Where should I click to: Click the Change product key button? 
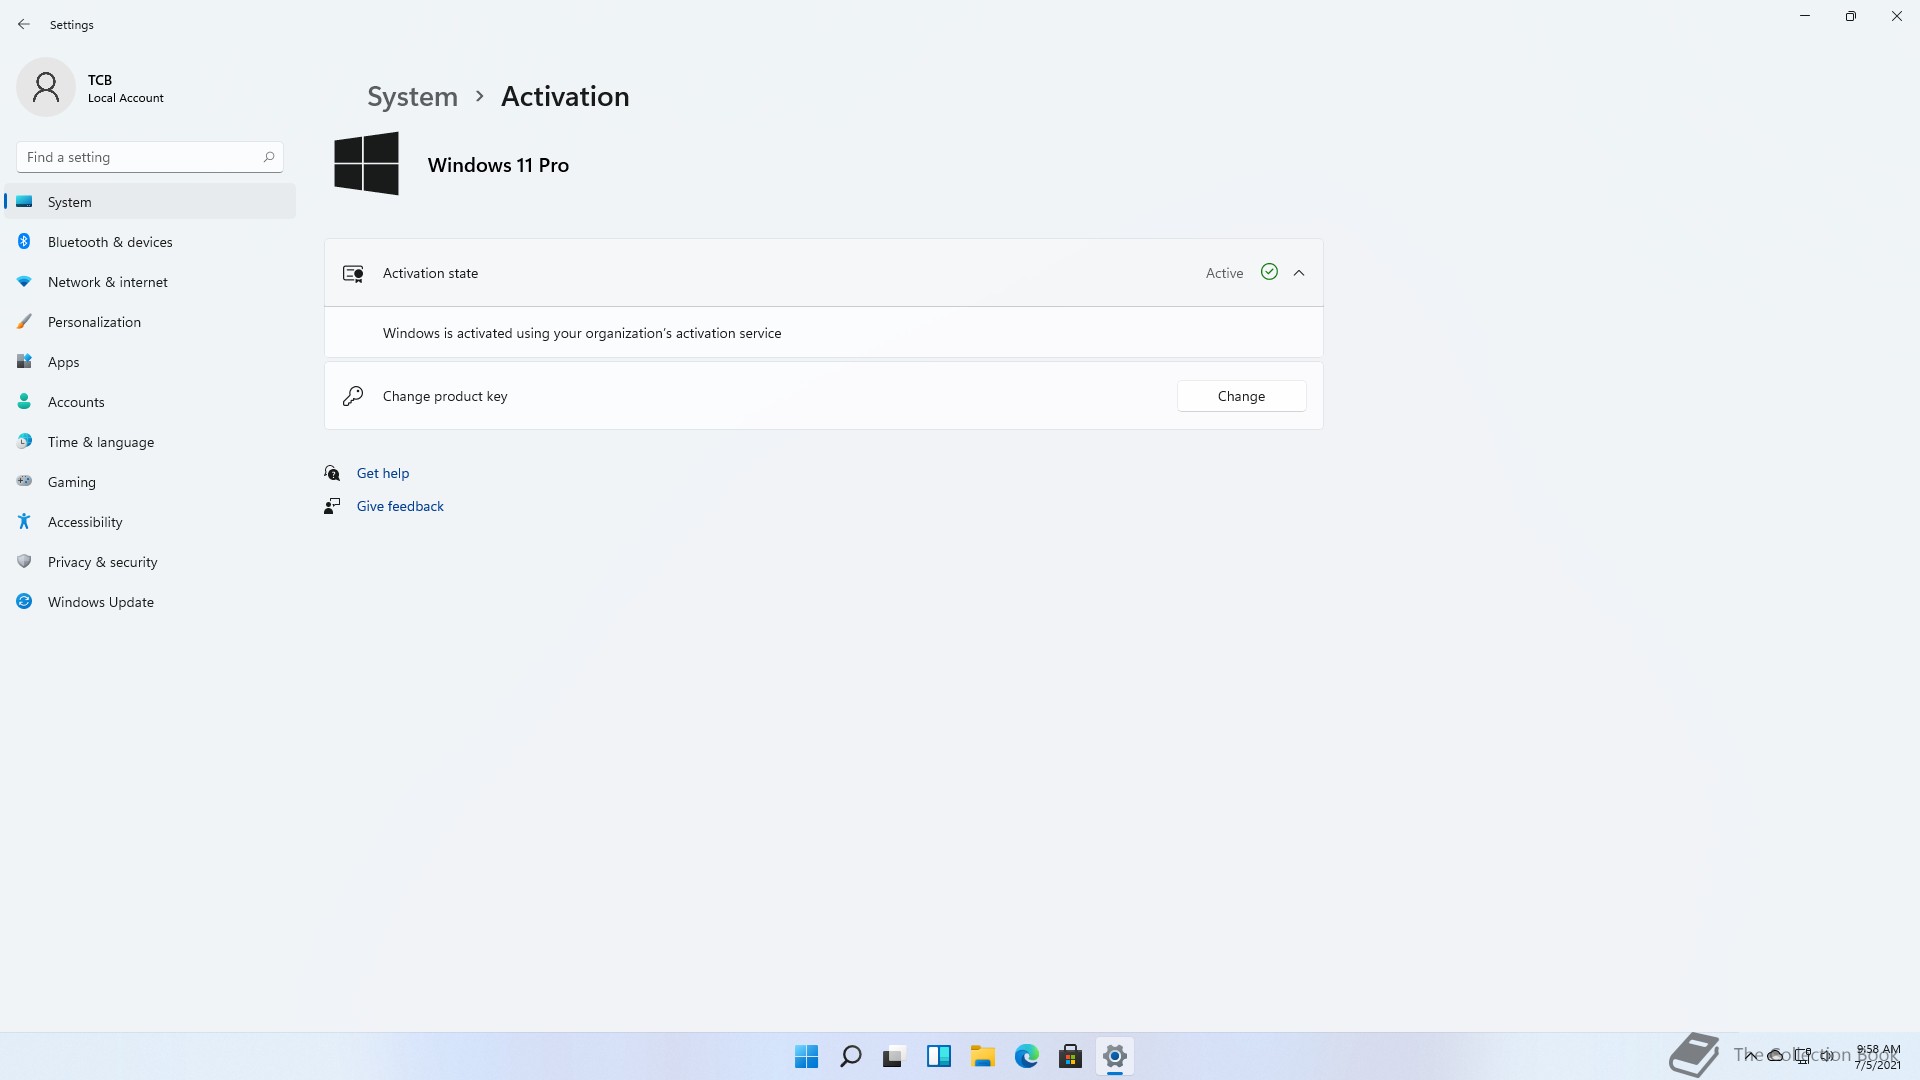pos(1241,396)
